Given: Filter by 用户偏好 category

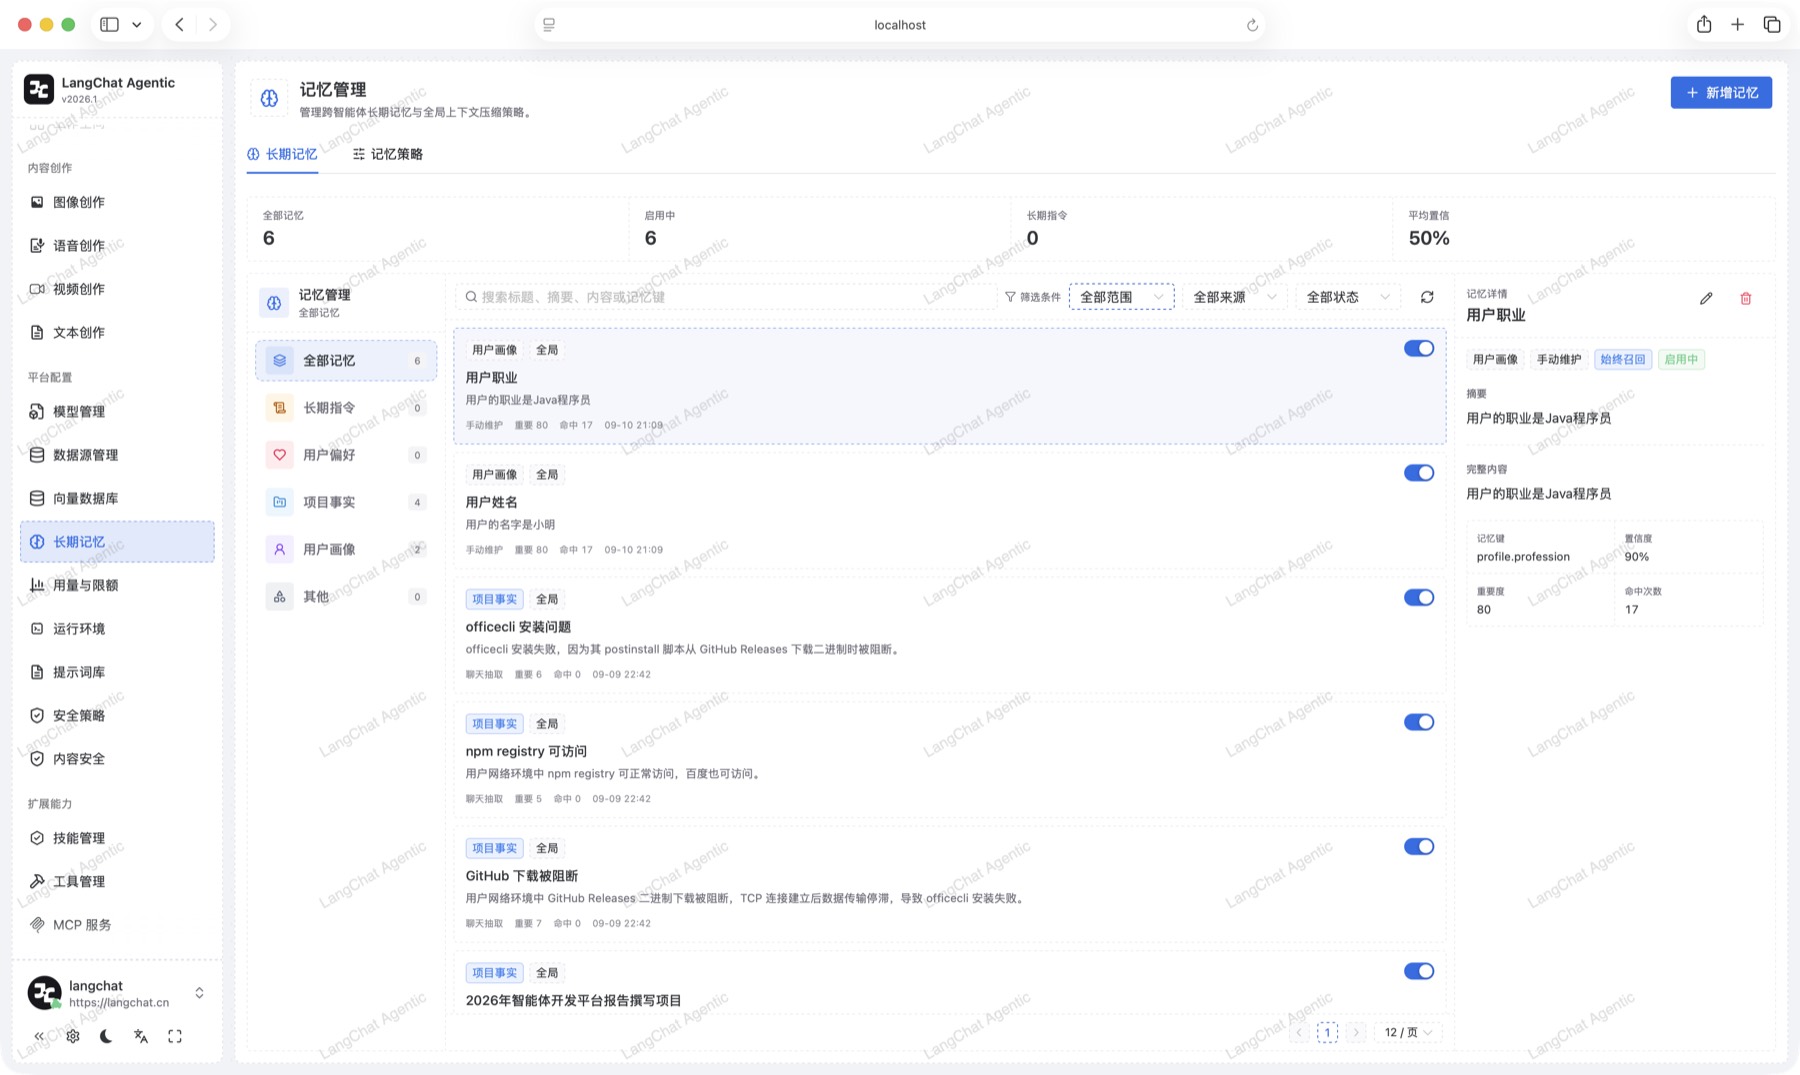Looking at the screenshot, I should click(346, 455).
